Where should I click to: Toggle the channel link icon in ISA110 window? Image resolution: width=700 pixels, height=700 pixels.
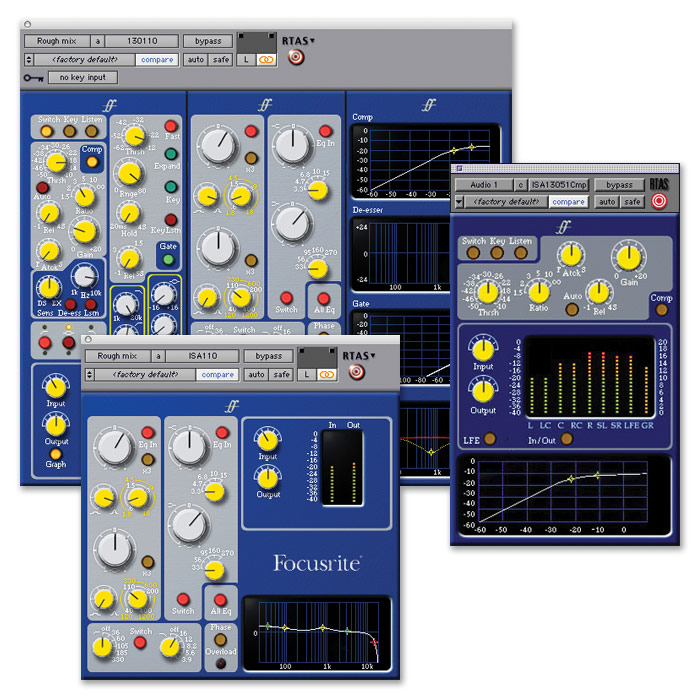pos(327,375)
